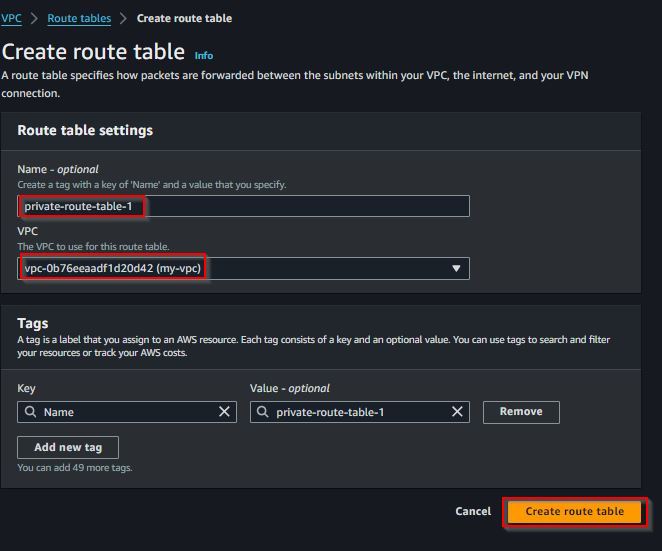The width and height of the screenshot is (662, 551).
Task: Go to VPC breadcrumb link
Action: tap(11, 18)
